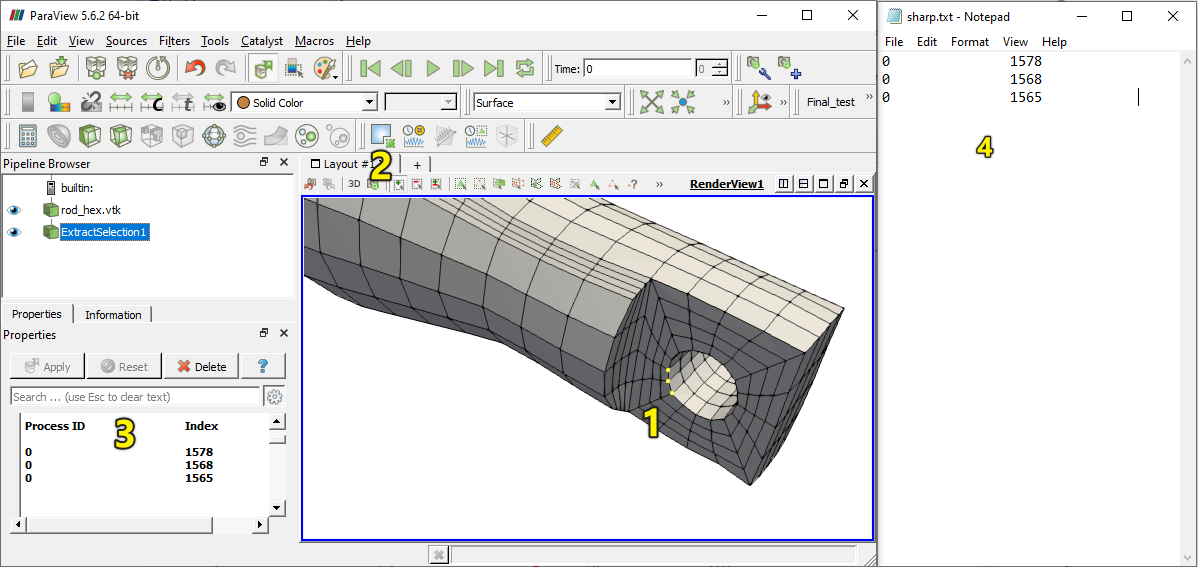Click the Final_test macro button
This screenshot has width=1198, height=567.
(x=830, y=102)
